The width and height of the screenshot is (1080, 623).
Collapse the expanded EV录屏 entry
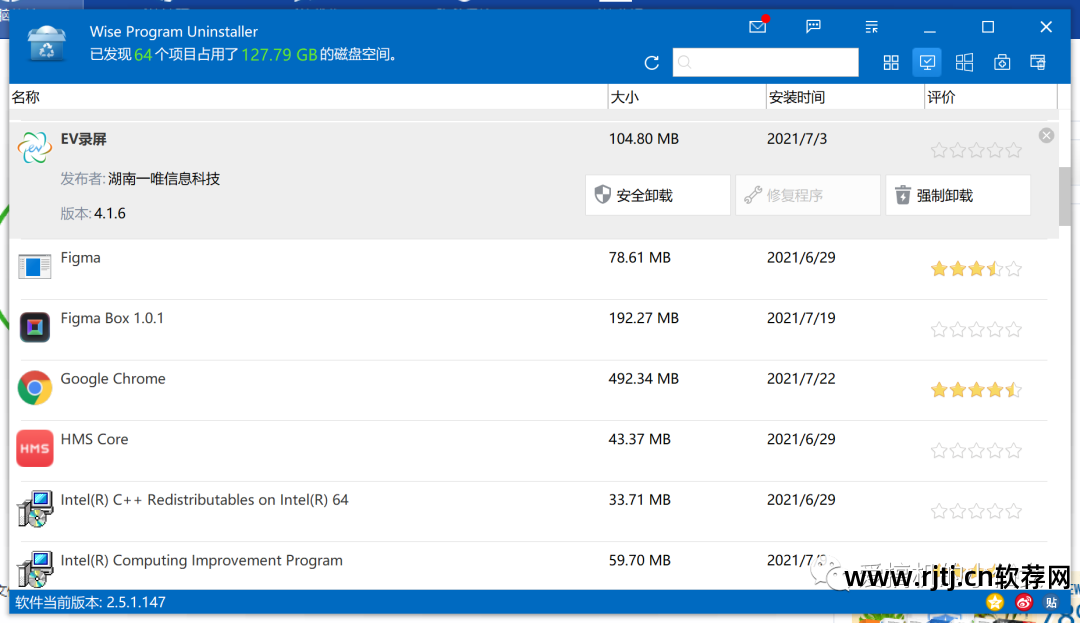[x=1046, y=136]
